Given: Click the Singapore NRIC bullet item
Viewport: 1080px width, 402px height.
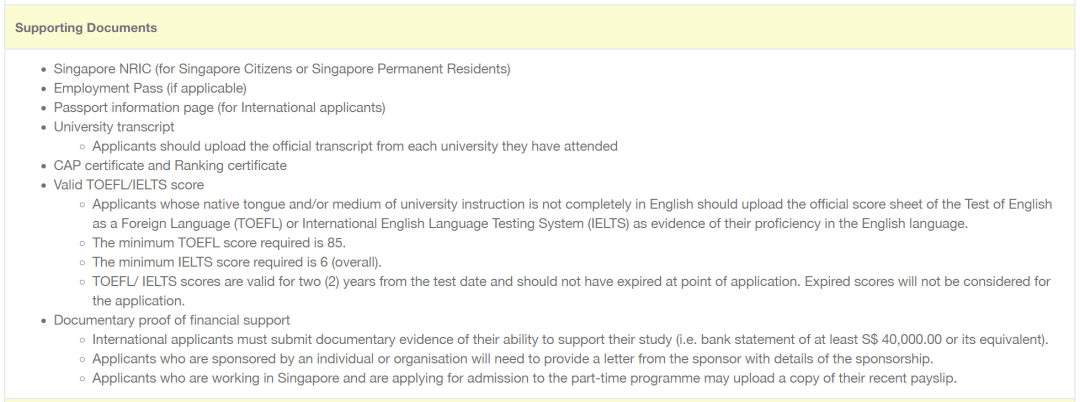Looking at the screenshot, I should [x=282, y=69].
